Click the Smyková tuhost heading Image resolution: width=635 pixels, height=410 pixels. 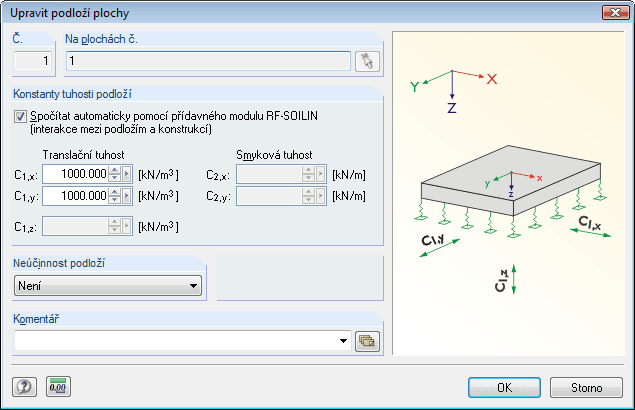pos(274,155)
